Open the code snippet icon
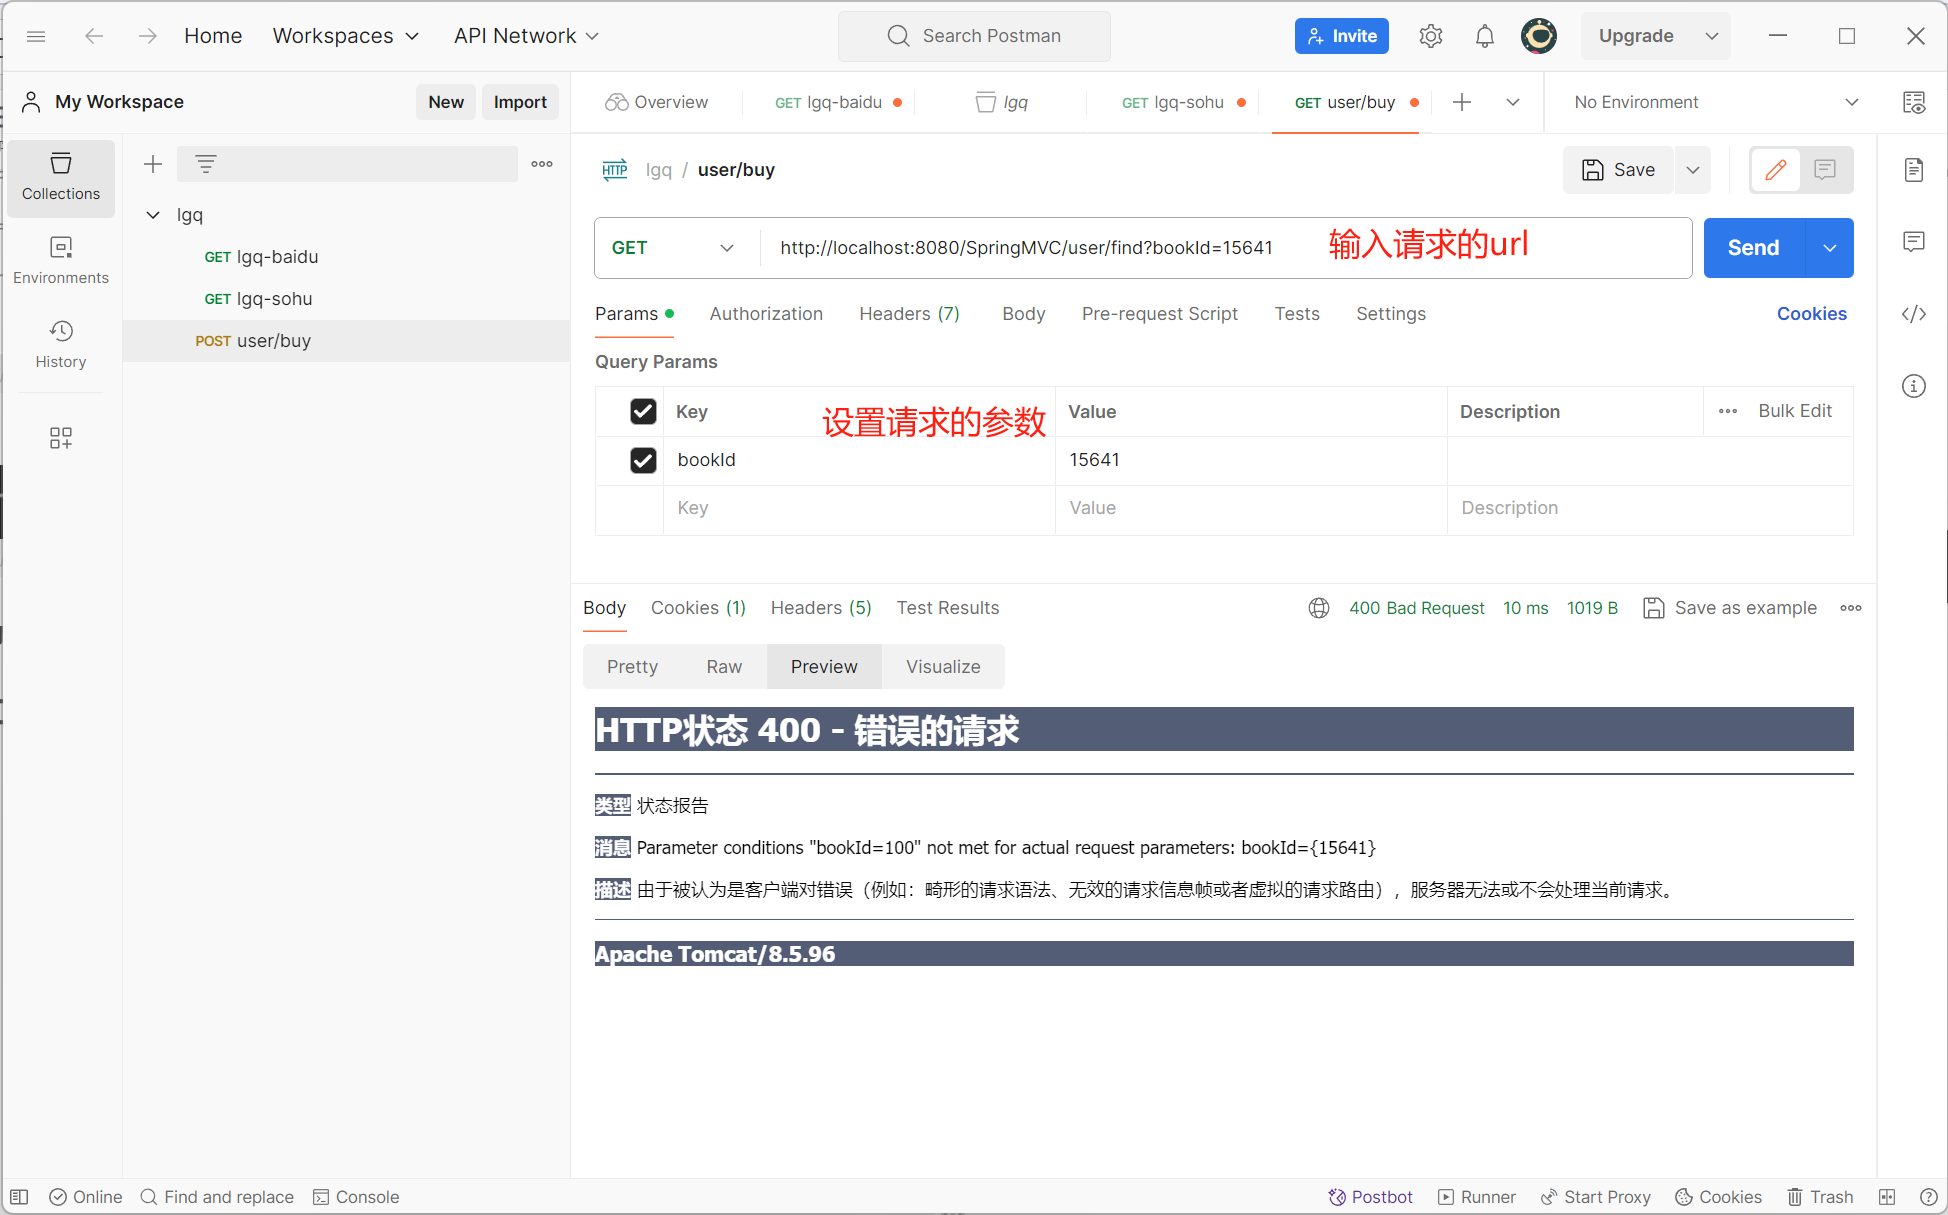 [x=1914, y=314]
